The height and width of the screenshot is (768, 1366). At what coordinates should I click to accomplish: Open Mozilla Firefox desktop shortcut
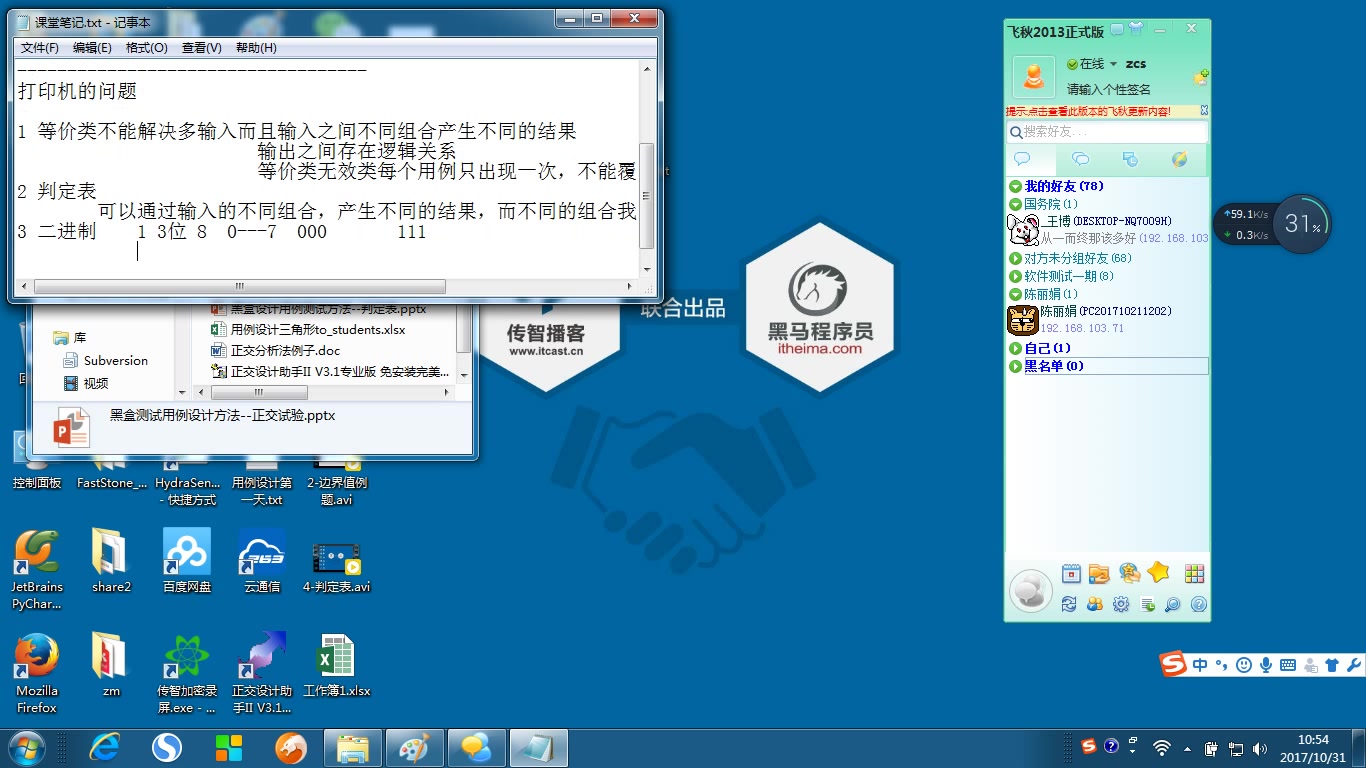pos(36,671)
